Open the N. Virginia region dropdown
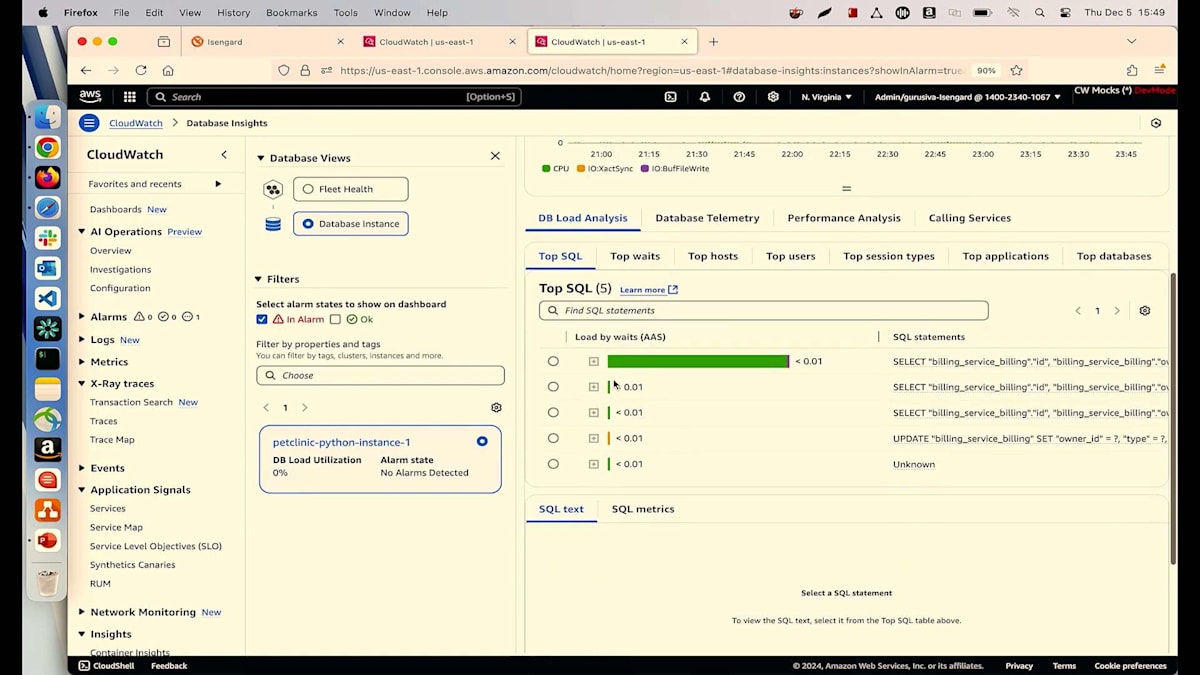Viewport: 1200px width, 675px height. click(827, 97)
